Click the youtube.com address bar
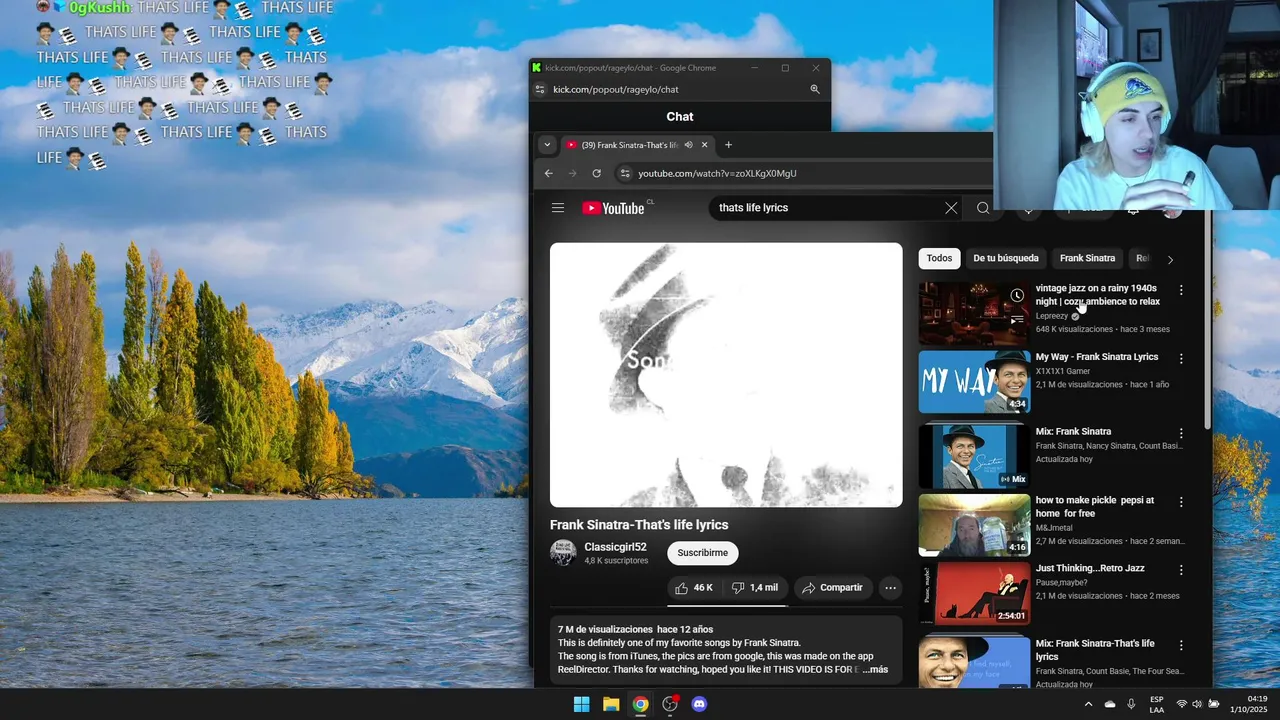1280x720 pixels. pos(717,173)
